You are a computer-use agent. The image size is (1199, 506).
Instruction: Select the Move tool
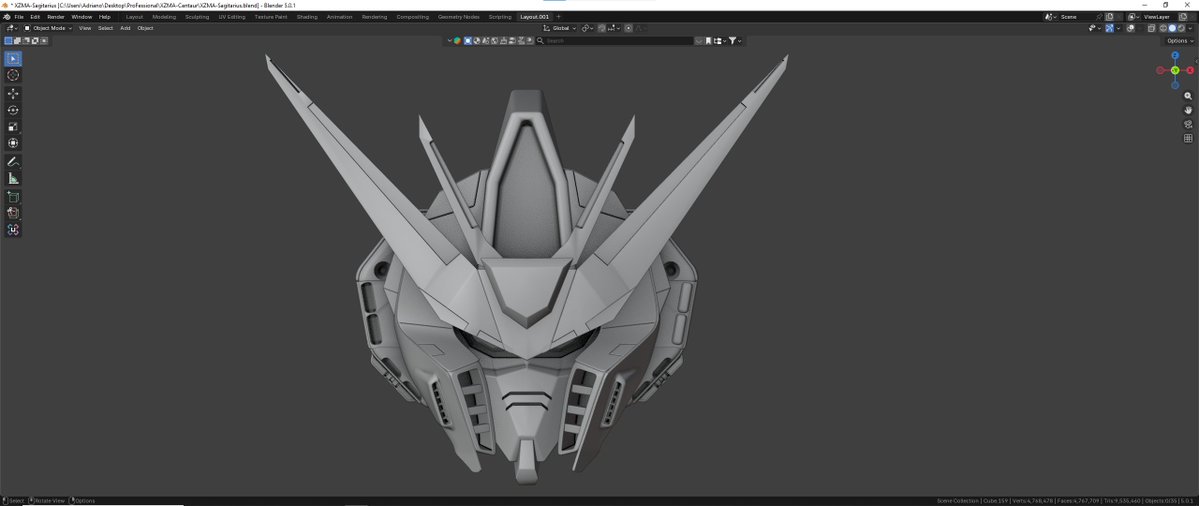tap(13, 93)
